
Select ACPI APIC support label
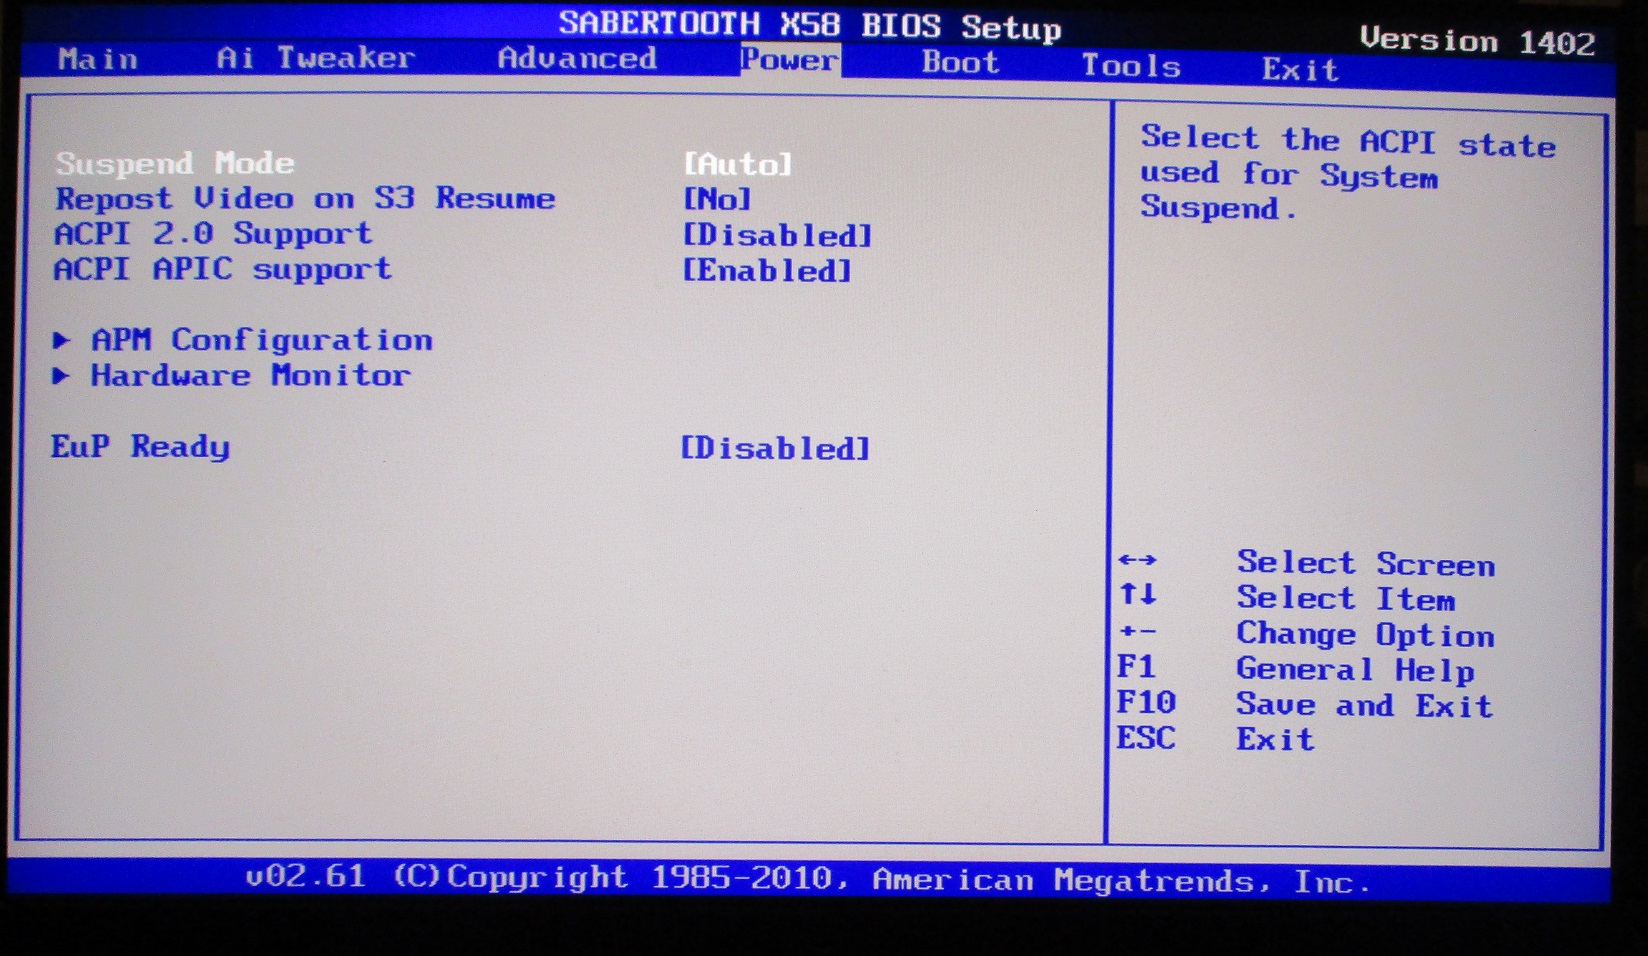tap(222, 269)
